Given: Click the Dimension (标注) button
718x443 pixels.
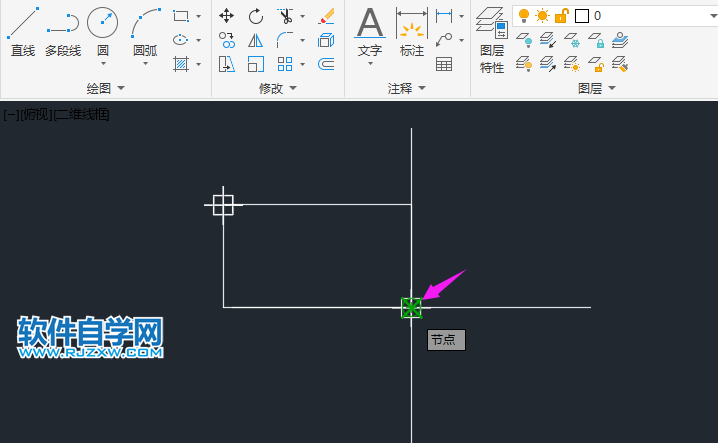Looking at the screenshot, I should pyautogui.click(x=412, y=30).
